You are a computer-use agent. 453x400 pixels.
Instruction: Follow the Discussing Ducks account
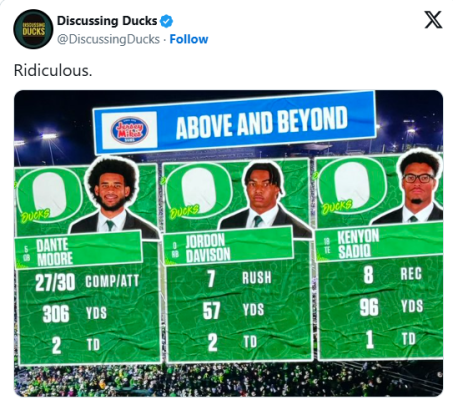click(x=189, y=39)
